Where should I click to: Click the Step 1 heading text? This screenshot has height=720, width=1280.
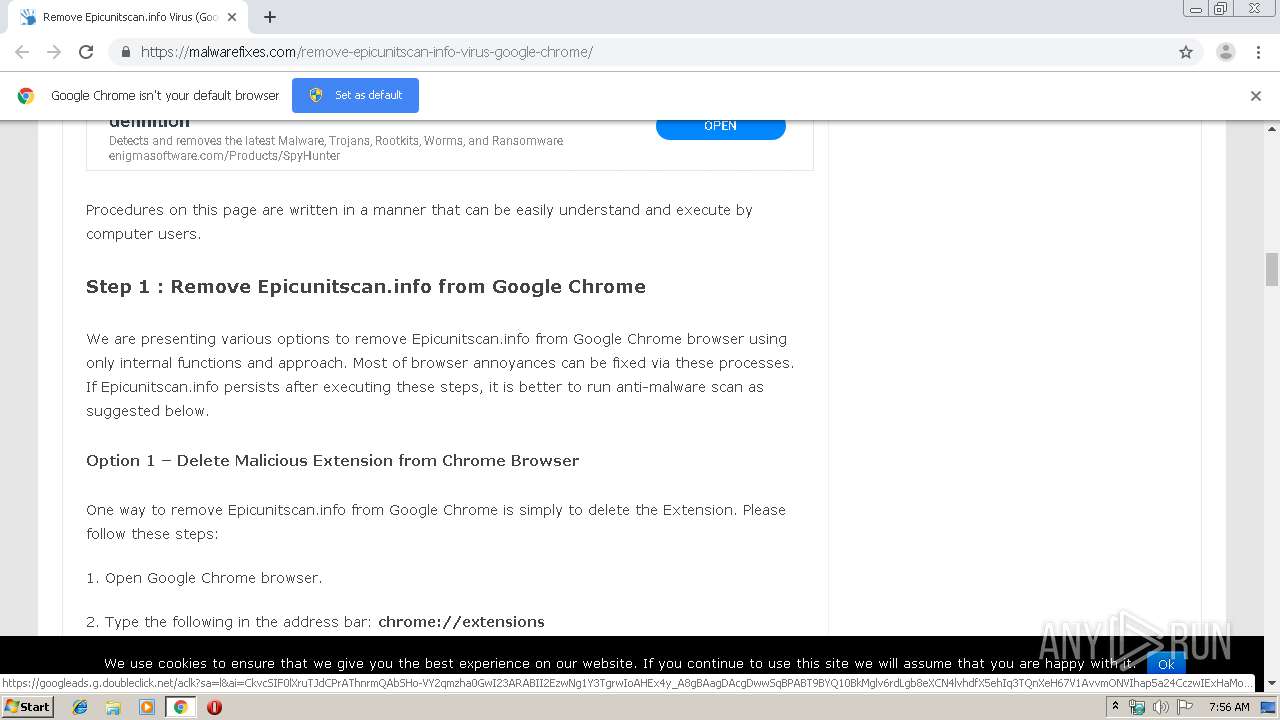[366, 287]
